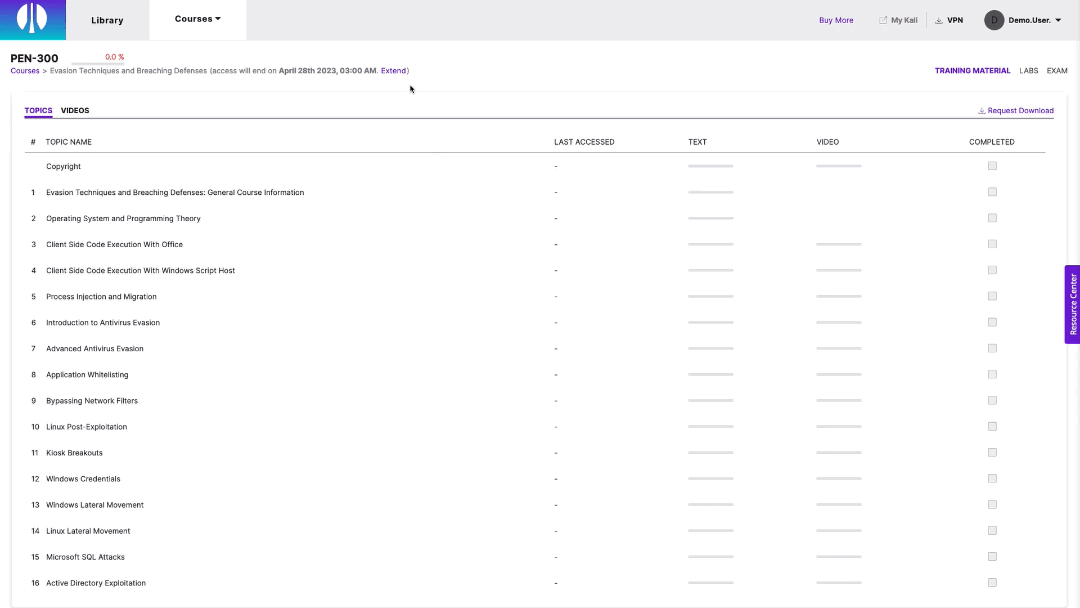Screen dimensions: 1080x608
Task: Click the My Kali external link icon
Action: click(x=884, y=19)
